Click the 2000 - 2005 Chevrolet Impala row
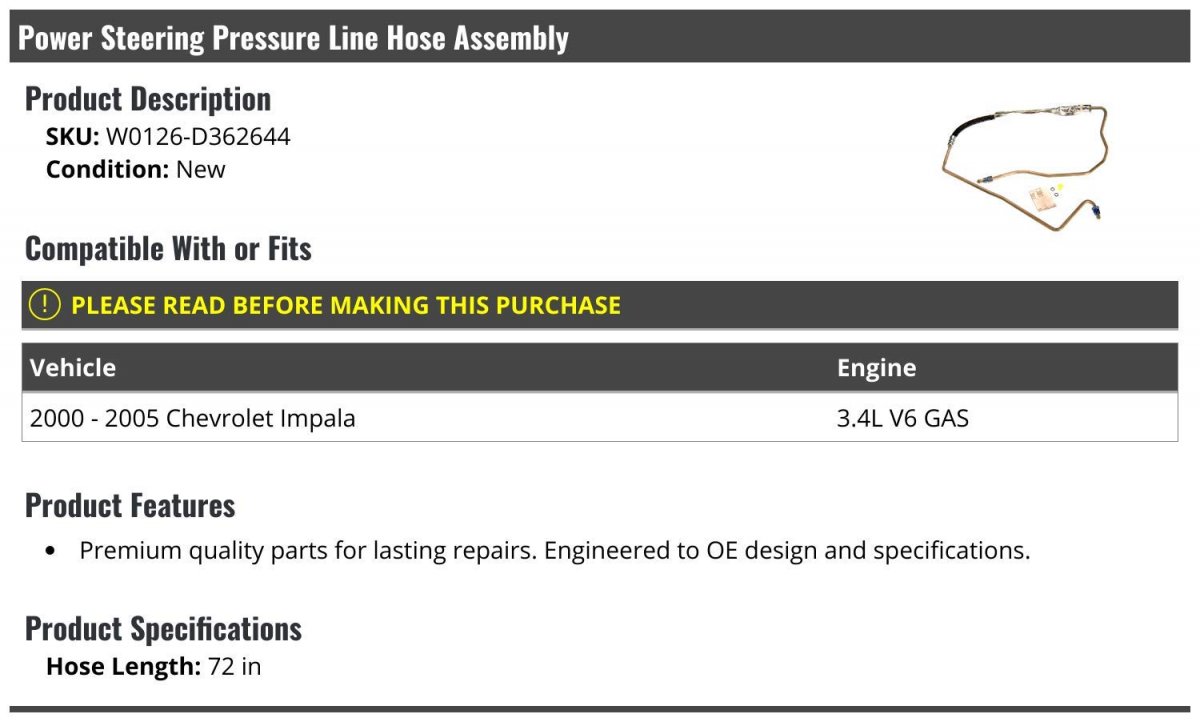The height and width of the screenshot is (722, 1200). 600,417
